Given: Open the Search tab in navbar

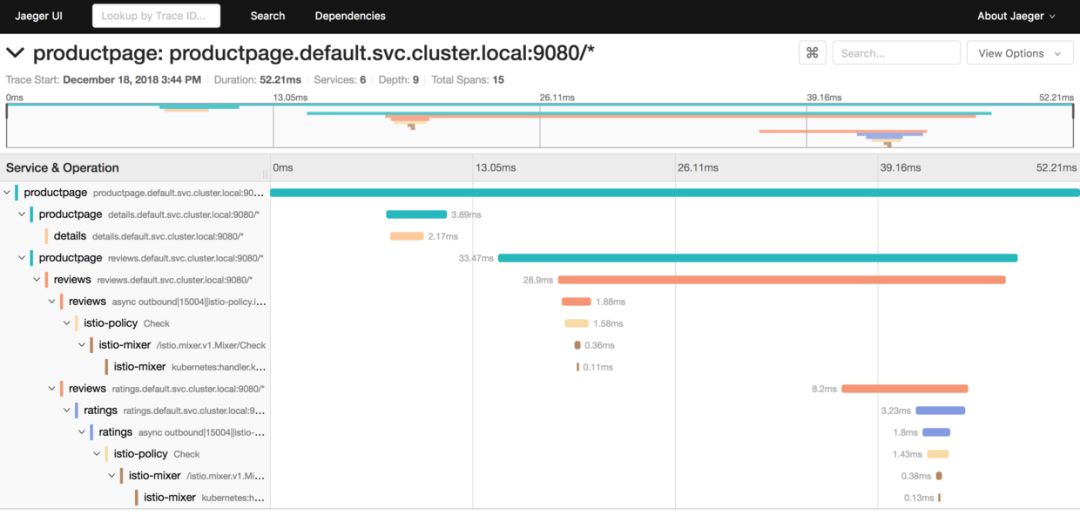Looking at the screenshot, I should (x=268, y=16).
